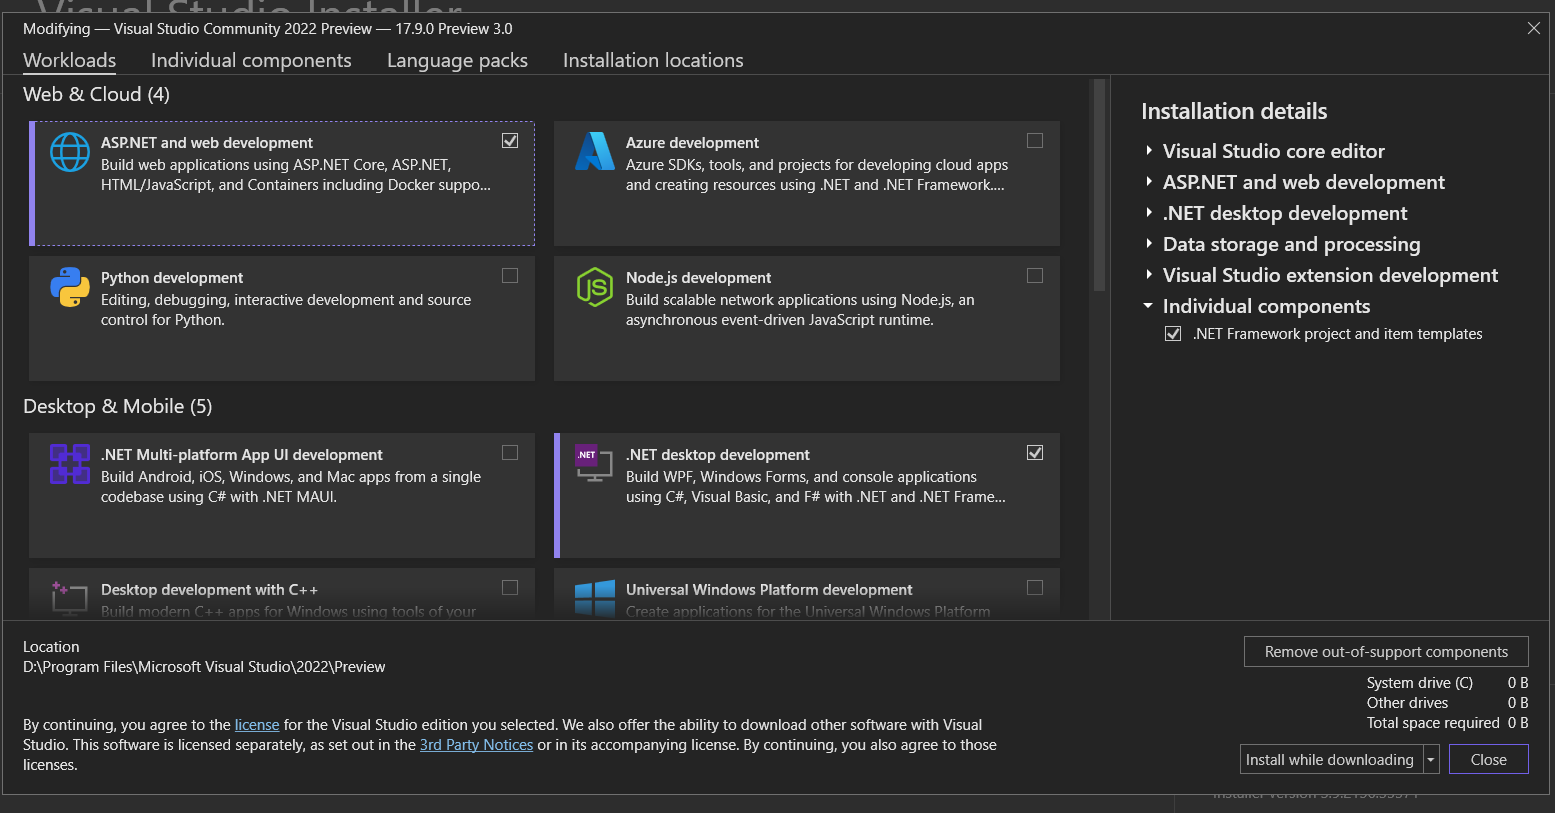Click the Universal Windows Platform logo icon
Screen dimensions: 1555x813
(x=595, y=598)
